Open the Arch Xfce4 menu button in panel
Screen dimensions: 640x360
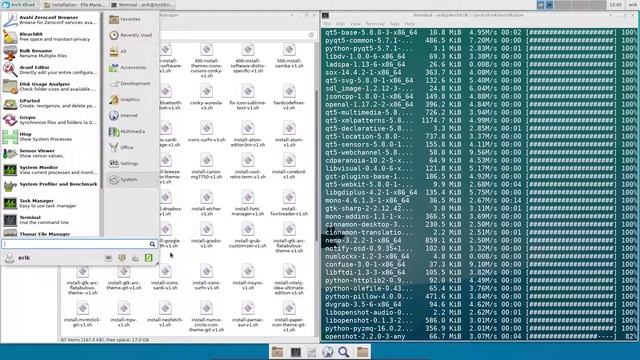tap(19, 5)
